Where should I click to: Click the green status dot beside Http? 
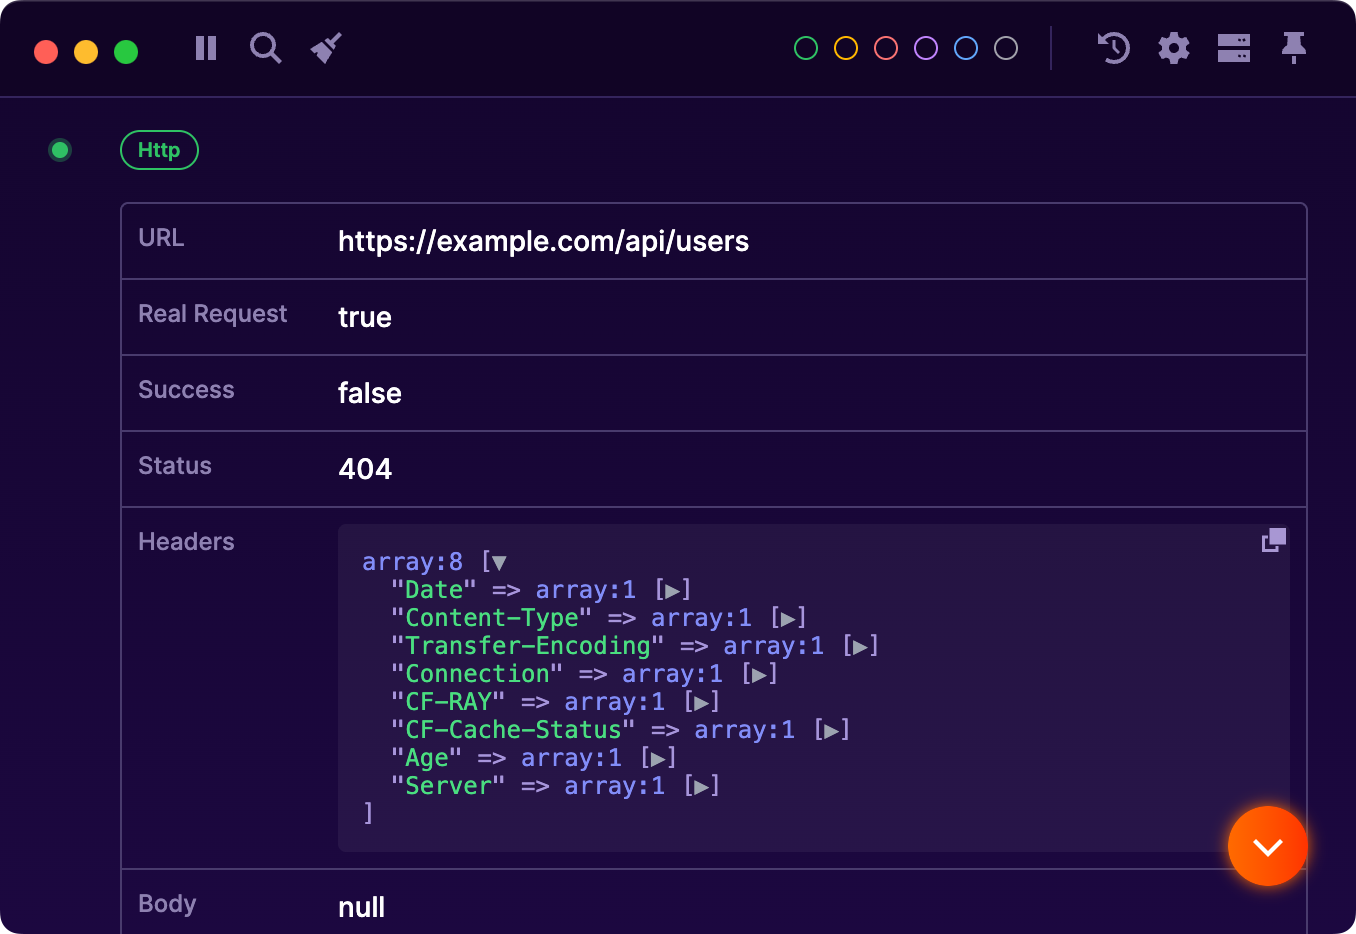60,150
